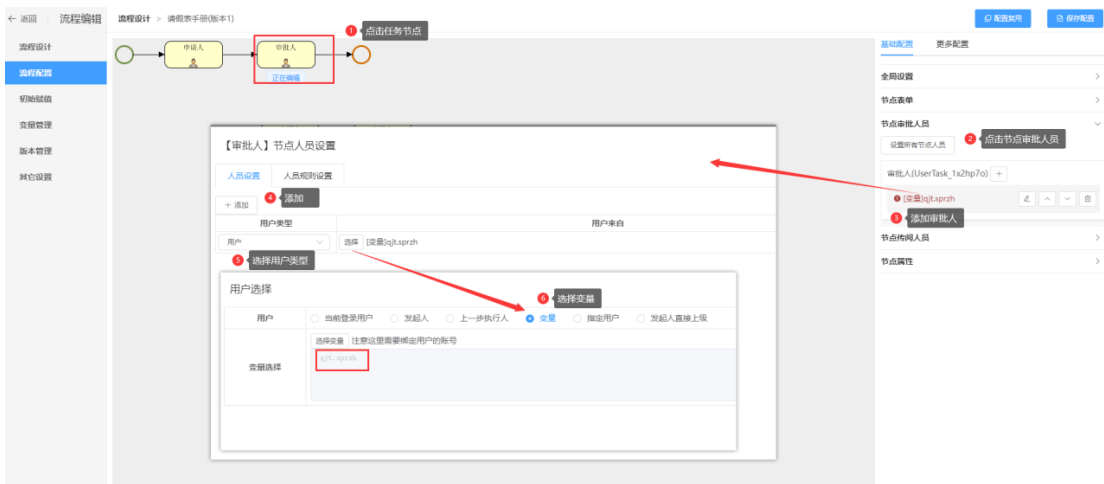The height and width of the screenshot is (484, 1104).
Task: Expand the 节点属性 section
Action: (990, 261)
